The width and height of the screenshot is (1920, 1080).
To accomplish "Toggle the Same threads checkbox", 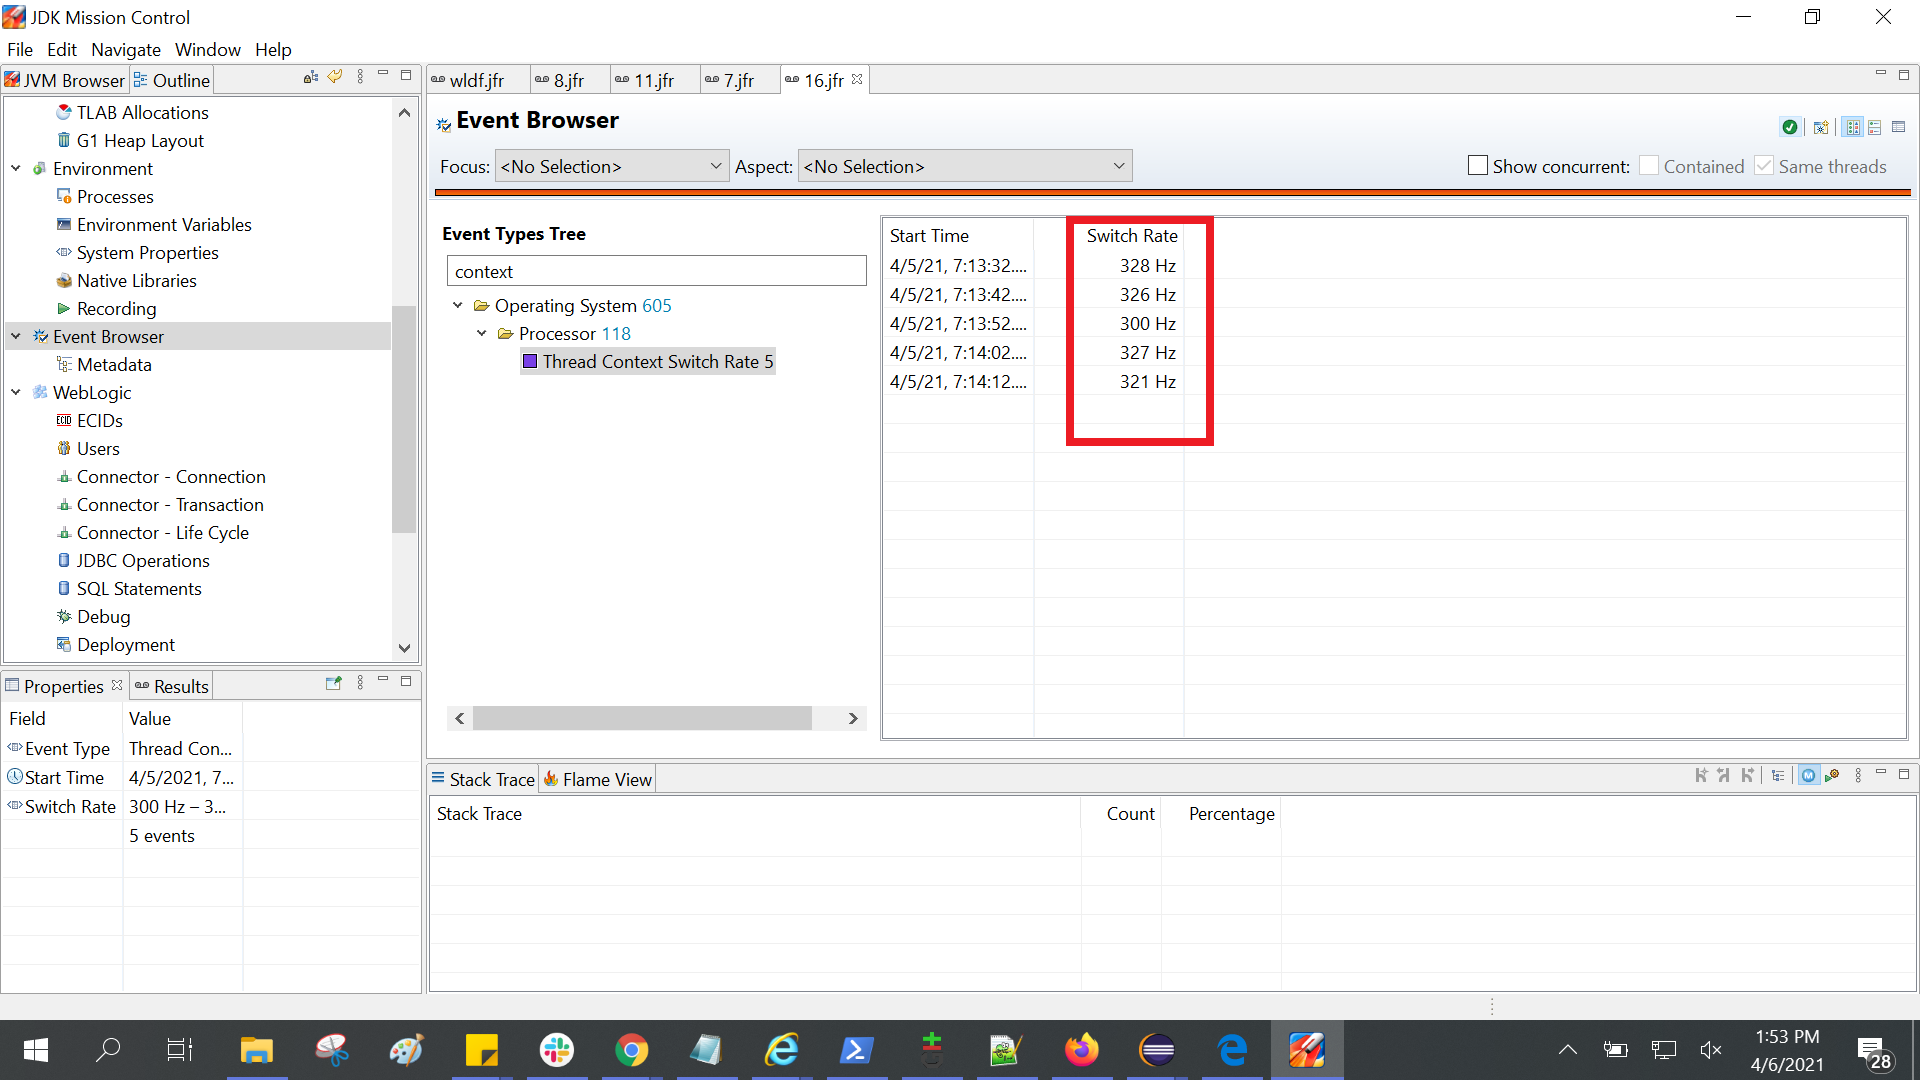I will click(x=1764, y=166).
